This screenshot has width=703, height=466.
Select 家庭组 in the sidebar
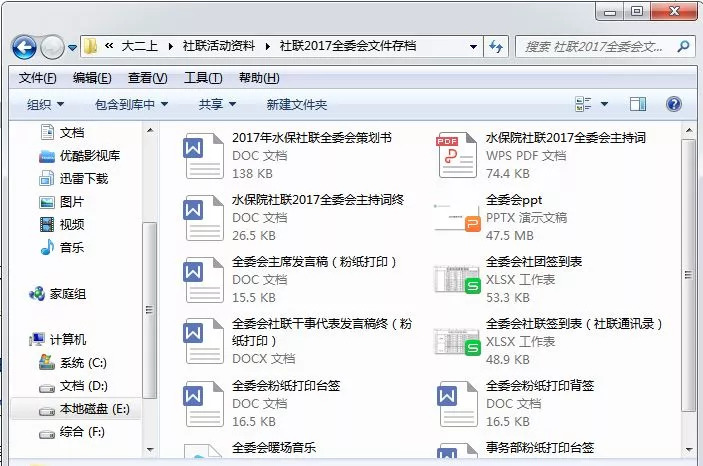pyautogui.click(x=57, y=294)
